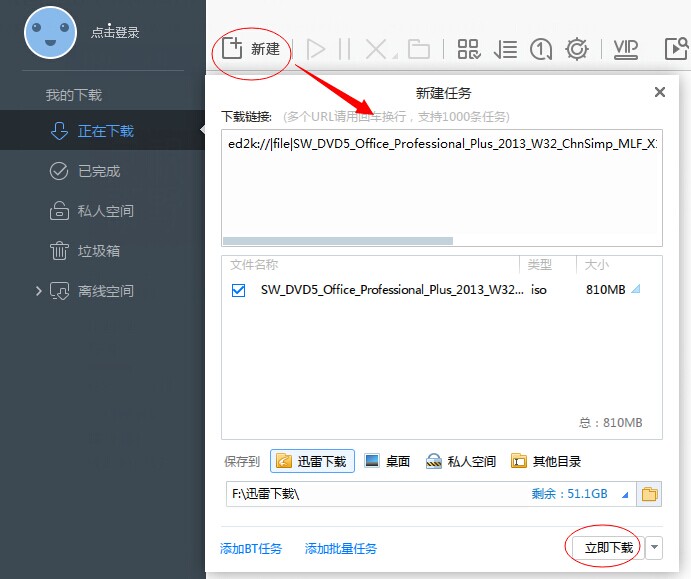Expand the 离线空间 chevron arrow
Image resolution: width=691 pixels, height=579 pixels.
click(x=39, y=291)
